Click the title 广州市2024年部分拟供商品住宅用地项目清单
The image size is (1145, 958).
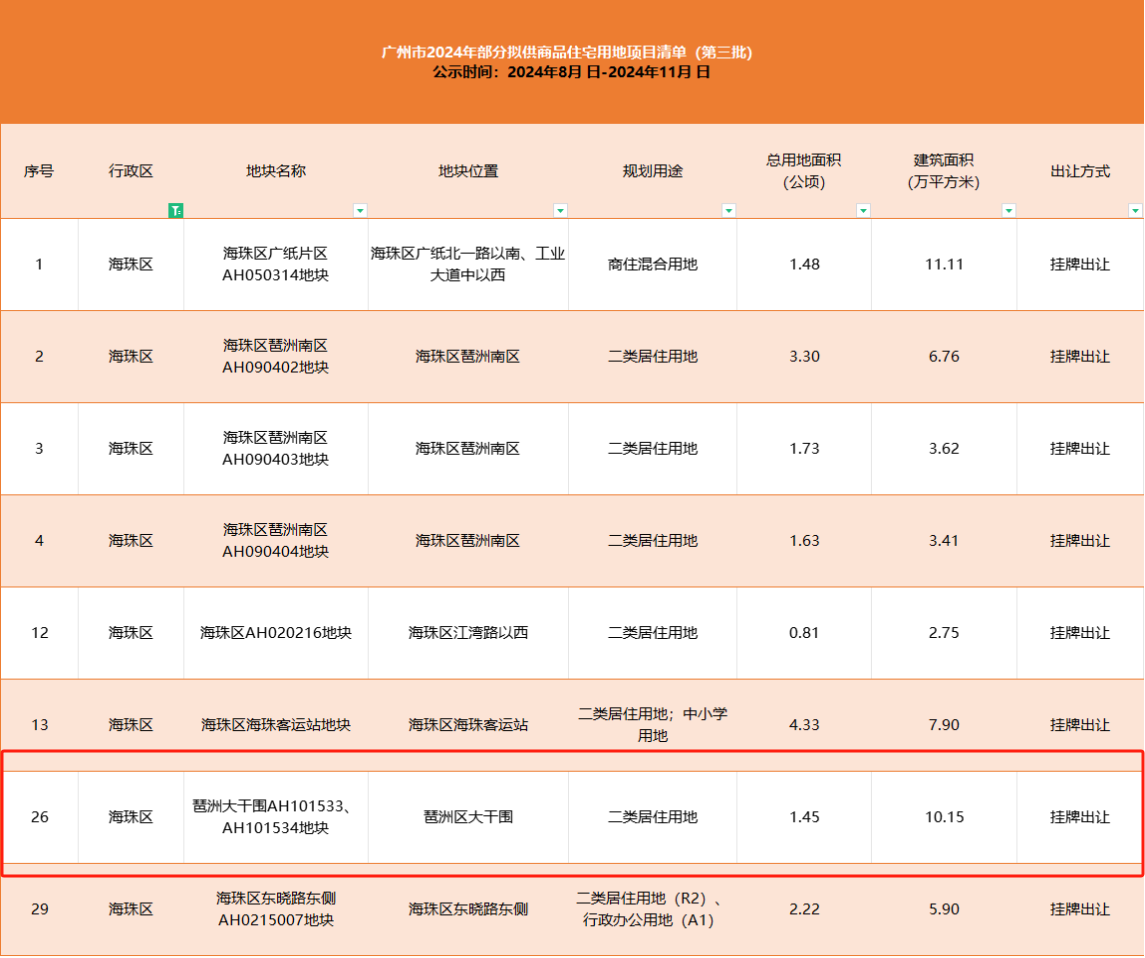pyautogui.click(x=567, y=53)
